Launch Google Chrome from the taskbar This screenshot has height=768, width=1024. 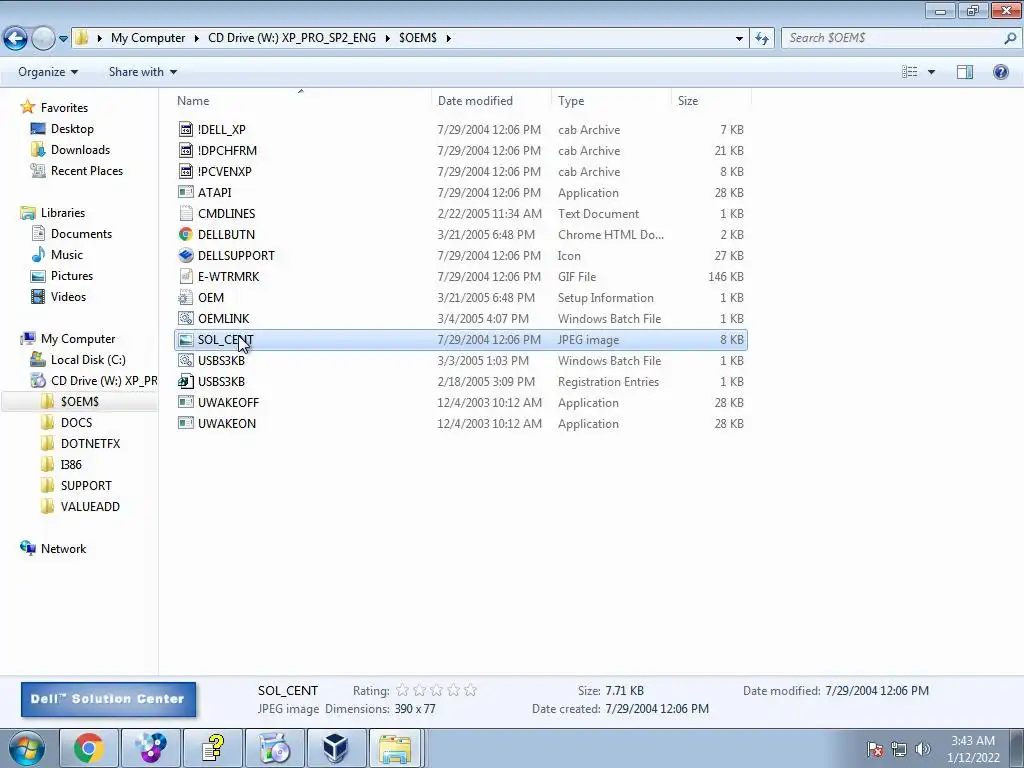pos(88,748)
